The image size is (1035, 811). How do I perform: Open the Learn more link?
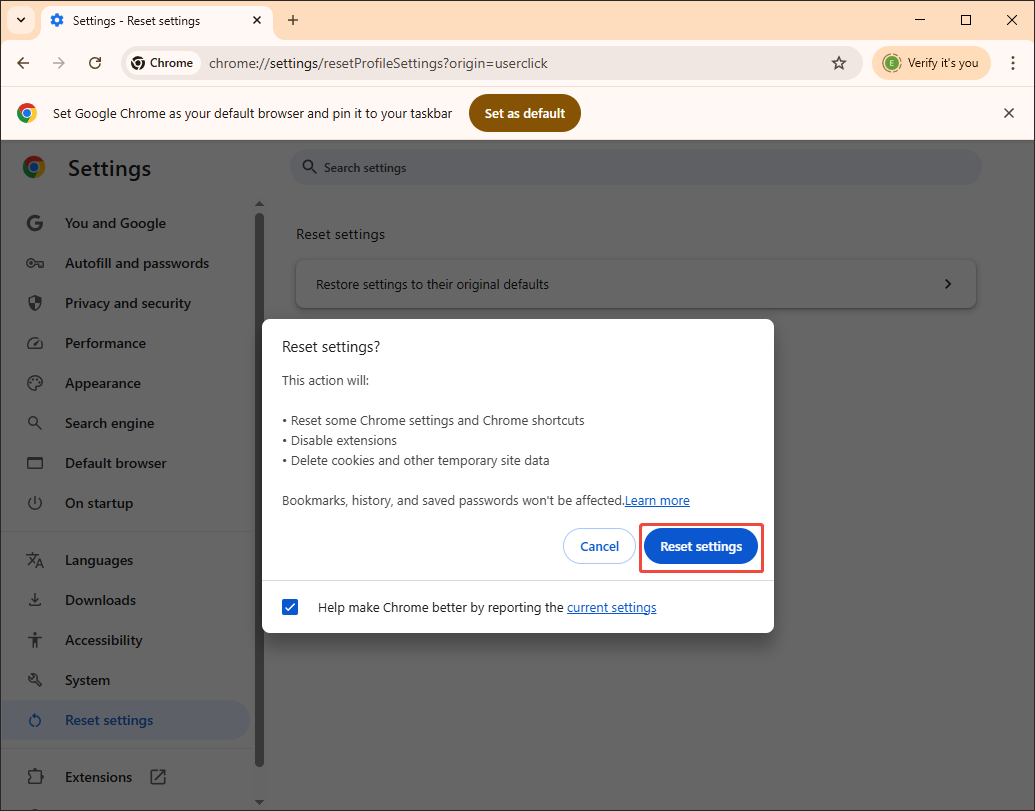pyautogui.click(x=657, y=500)
